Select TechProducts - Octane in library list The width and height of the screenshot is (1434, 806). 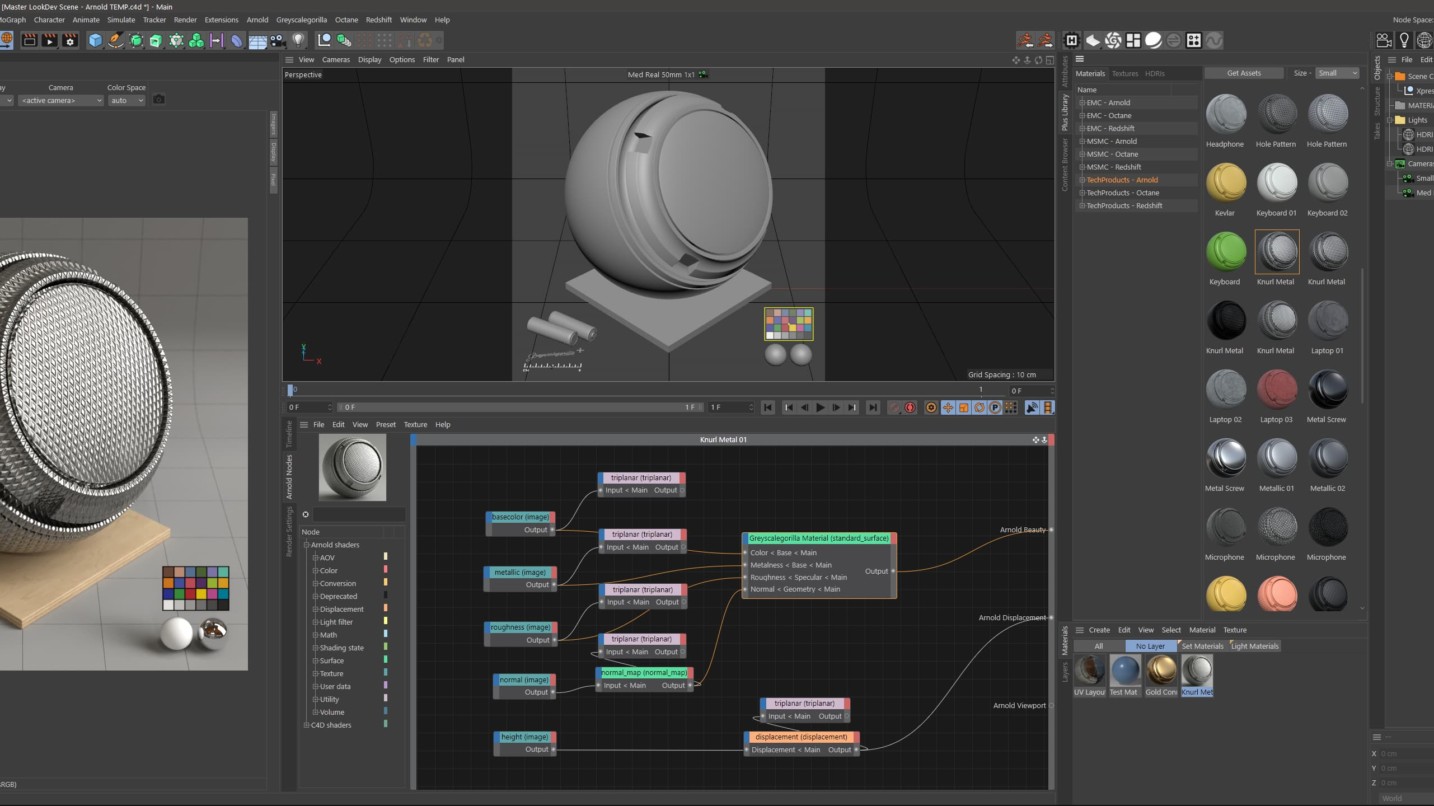point(1122,192)
